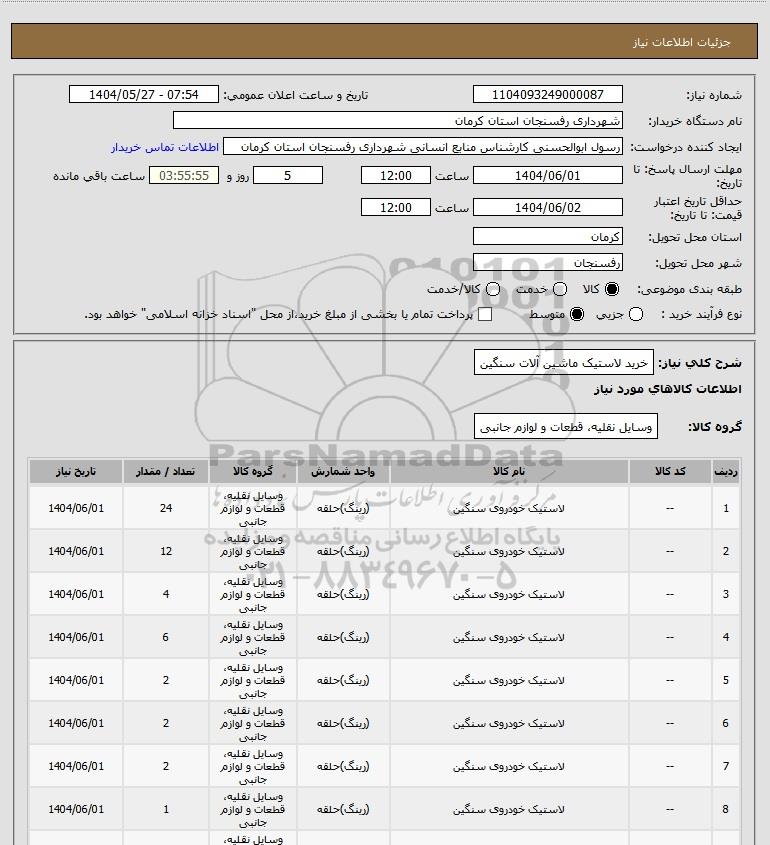770x845 pixels.
Task: Click the remaining time 03:55:55 field
Action: (184, 176)
